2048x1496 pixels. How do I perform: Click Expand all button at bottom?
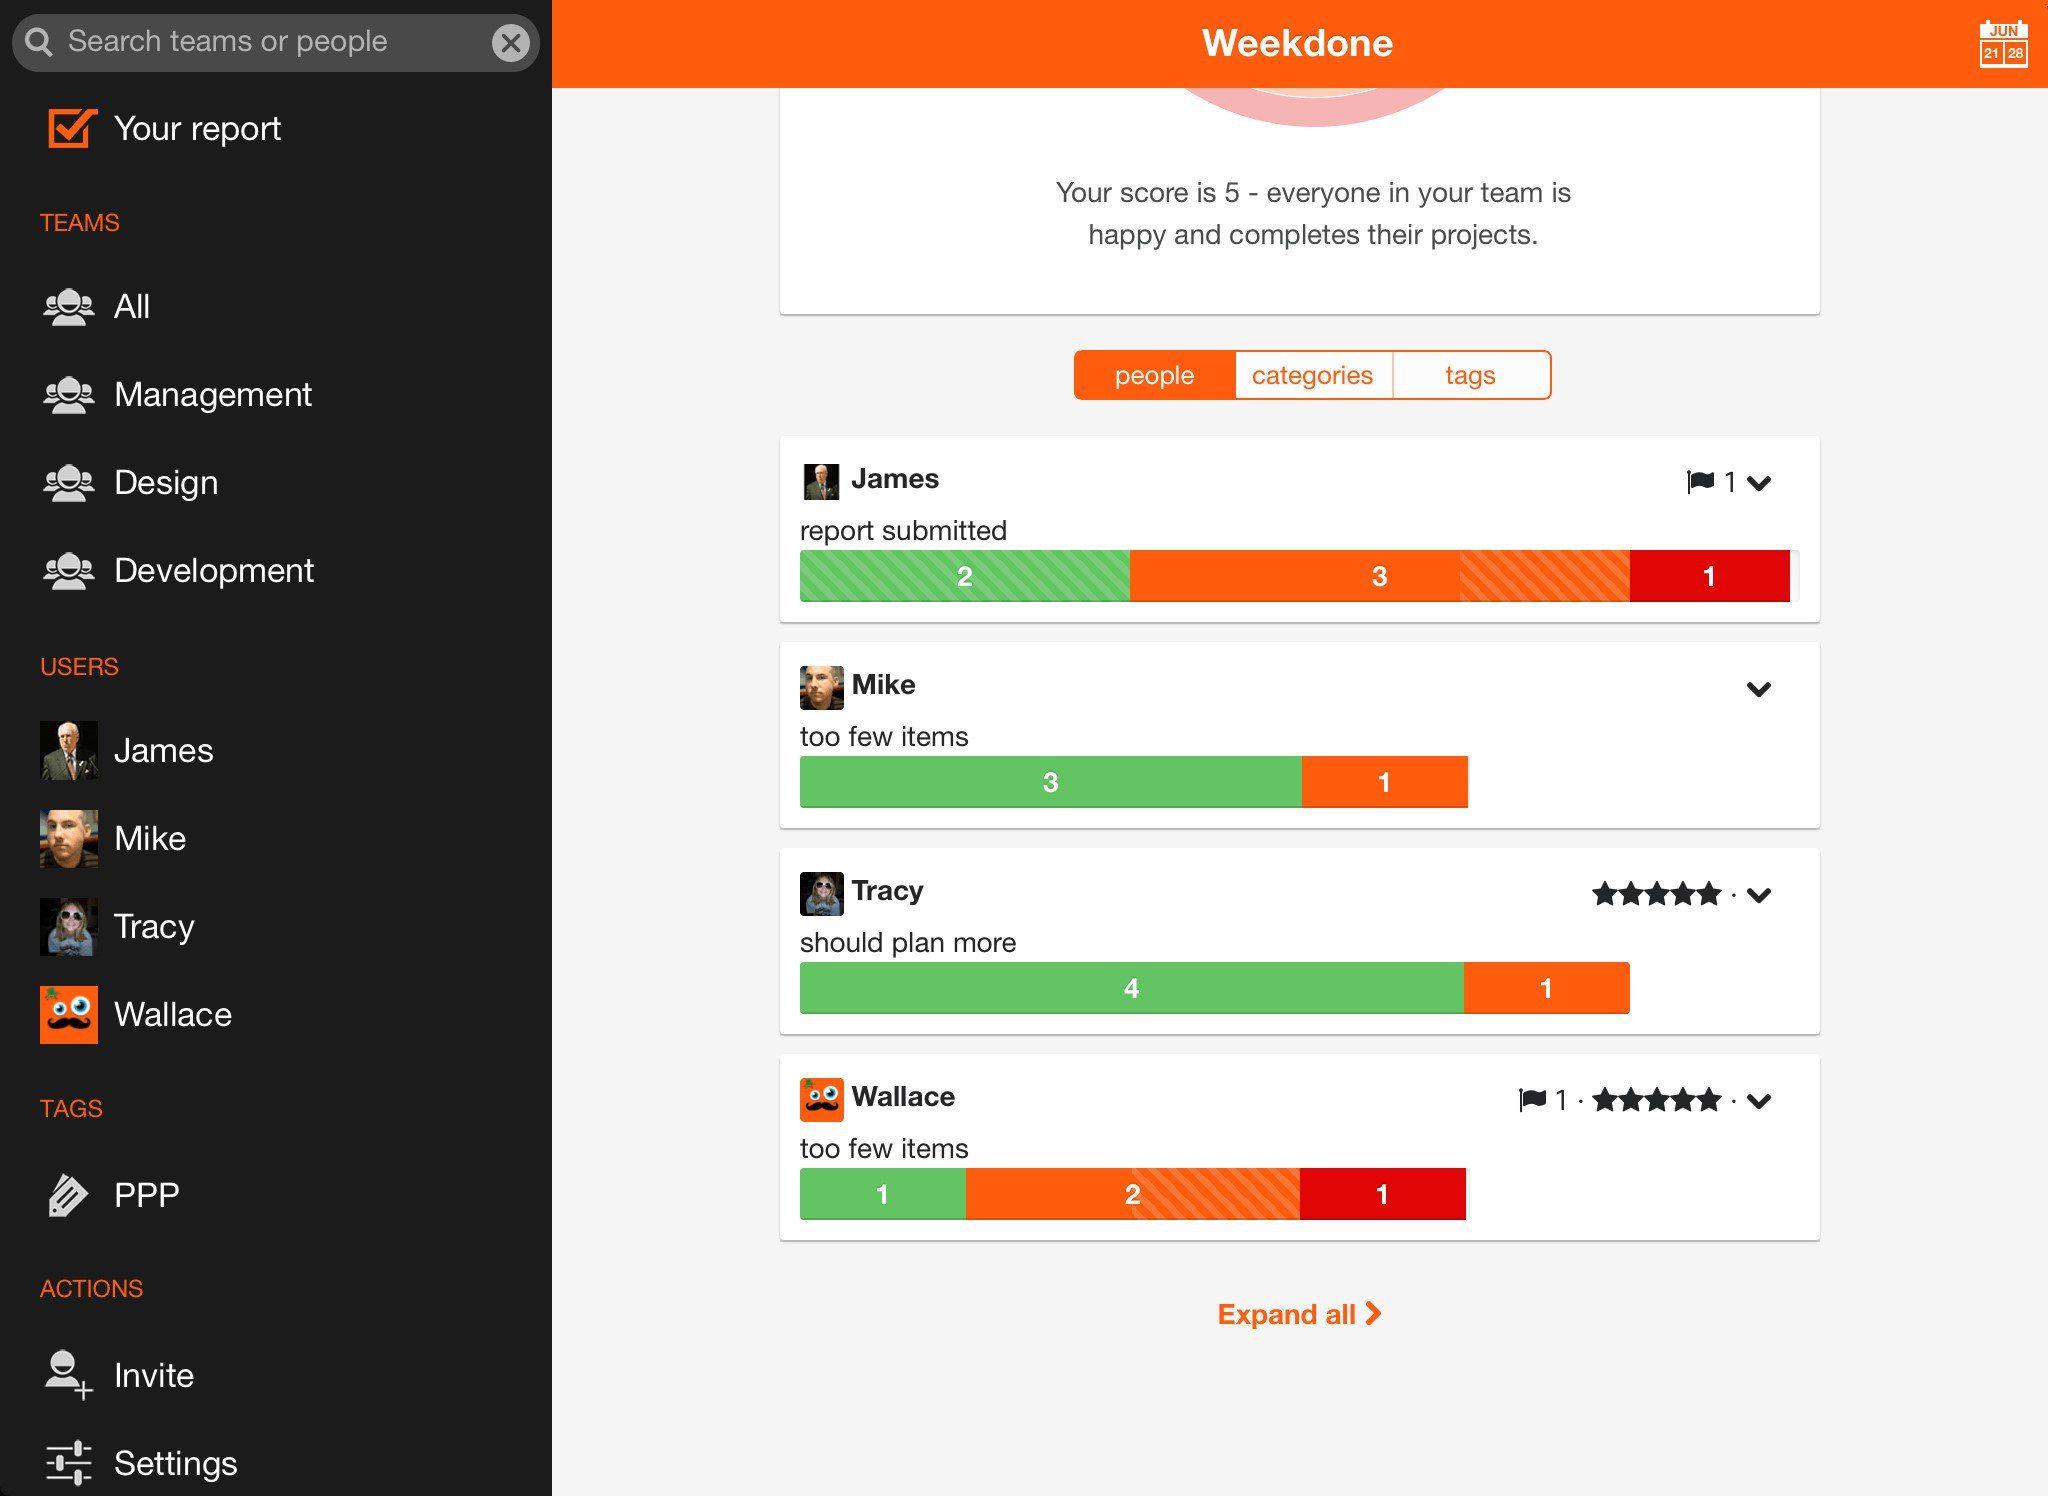point(1297,1313)
